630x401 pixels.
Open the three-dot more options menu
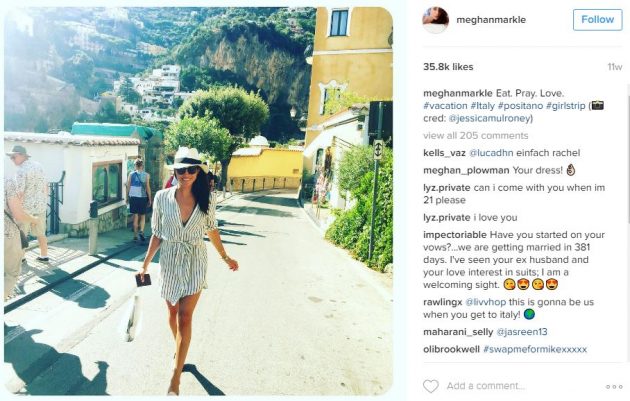(x=614, y=387)
